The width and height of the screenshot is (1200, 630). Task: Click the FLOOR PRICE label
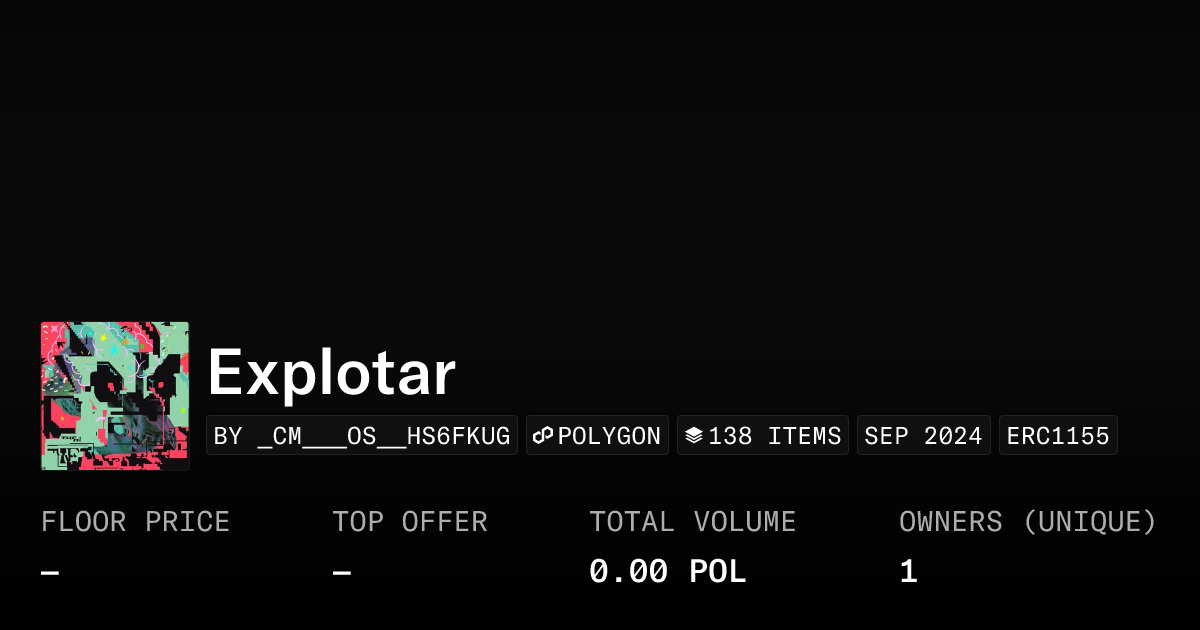pos(135,522)
